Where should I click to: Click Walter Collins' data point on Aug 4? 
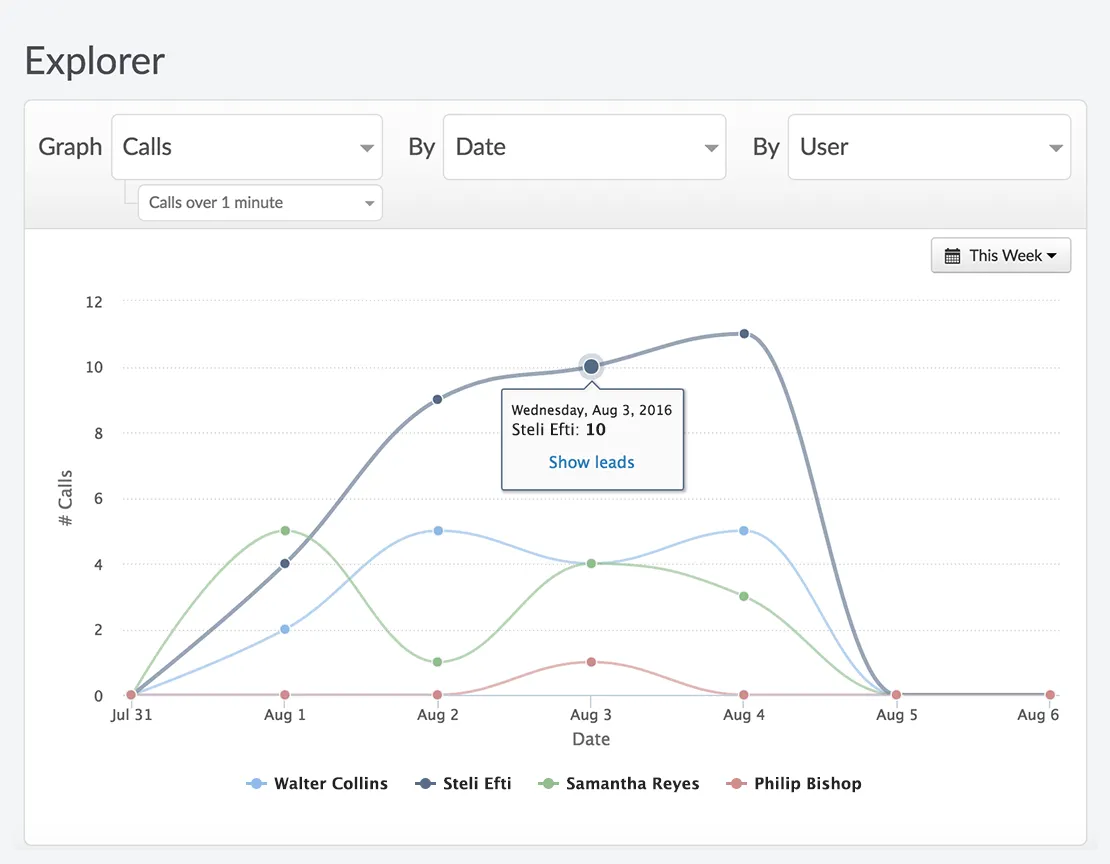click(x=743, y=530)
